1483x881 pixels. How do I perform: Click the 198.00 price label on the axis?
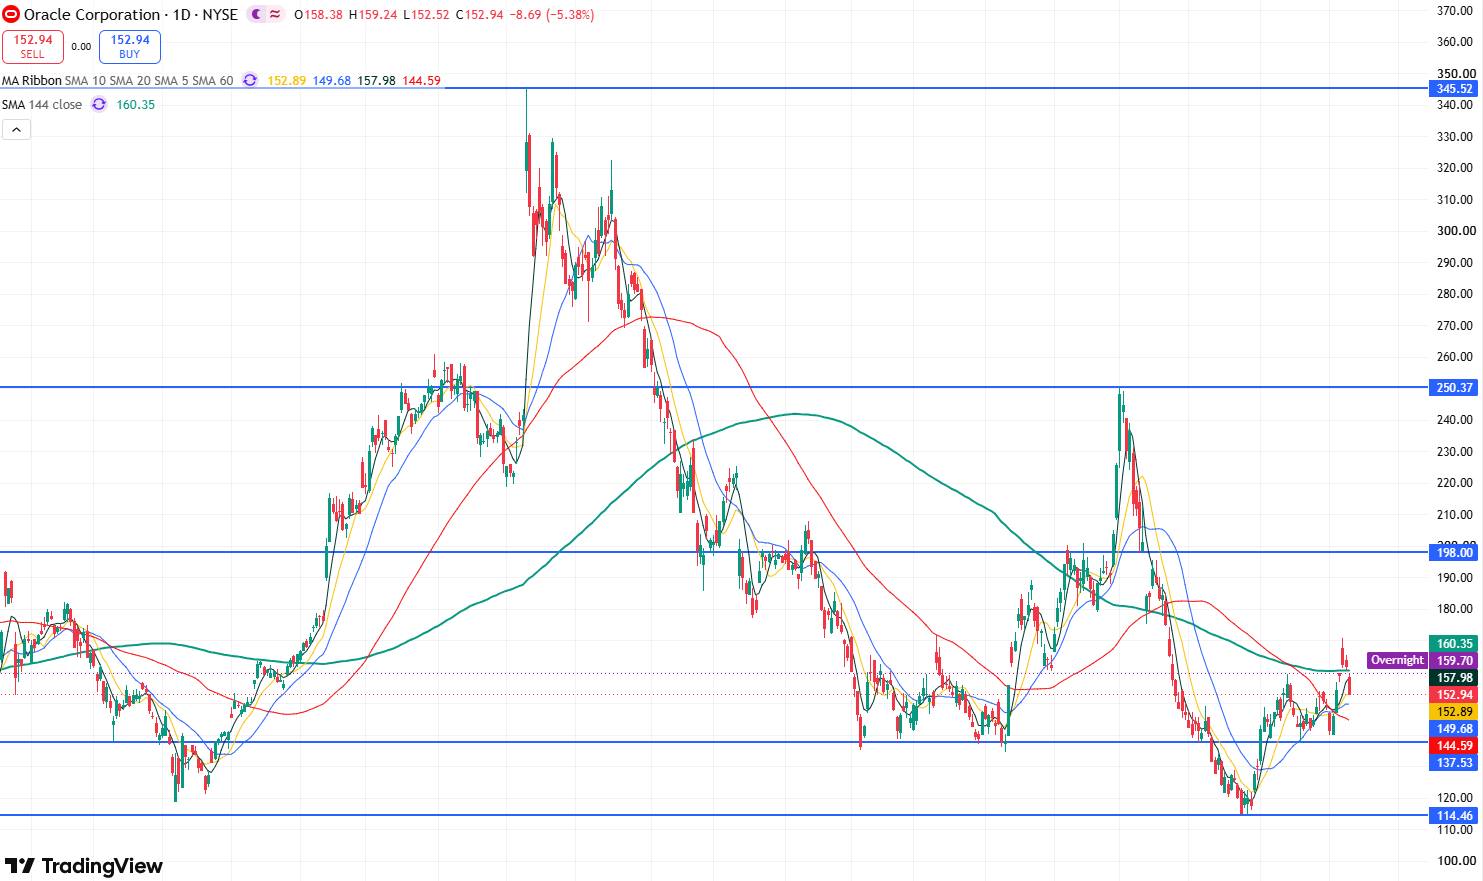click(x=1454, y=552)
